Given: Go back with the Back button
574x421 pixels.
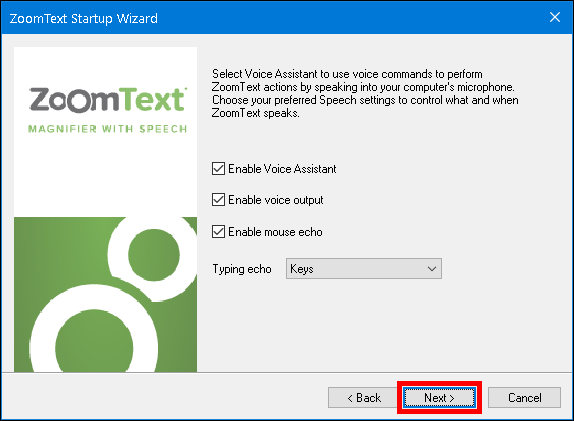Looking at the screenshot, I should pyautogui.click(x=364, y=398).
